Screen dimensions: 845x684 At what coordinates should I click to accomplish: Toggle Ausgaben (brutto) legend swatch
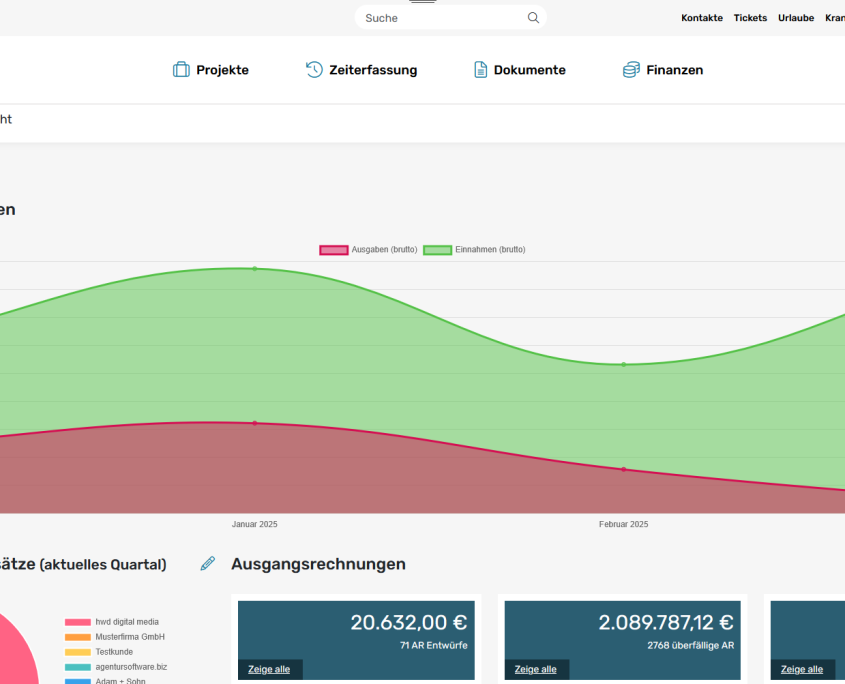point(334,250)
